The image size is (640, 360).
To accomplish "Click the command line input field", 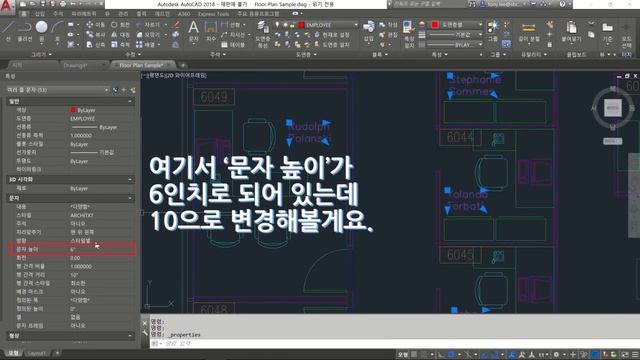I will 392,344.
